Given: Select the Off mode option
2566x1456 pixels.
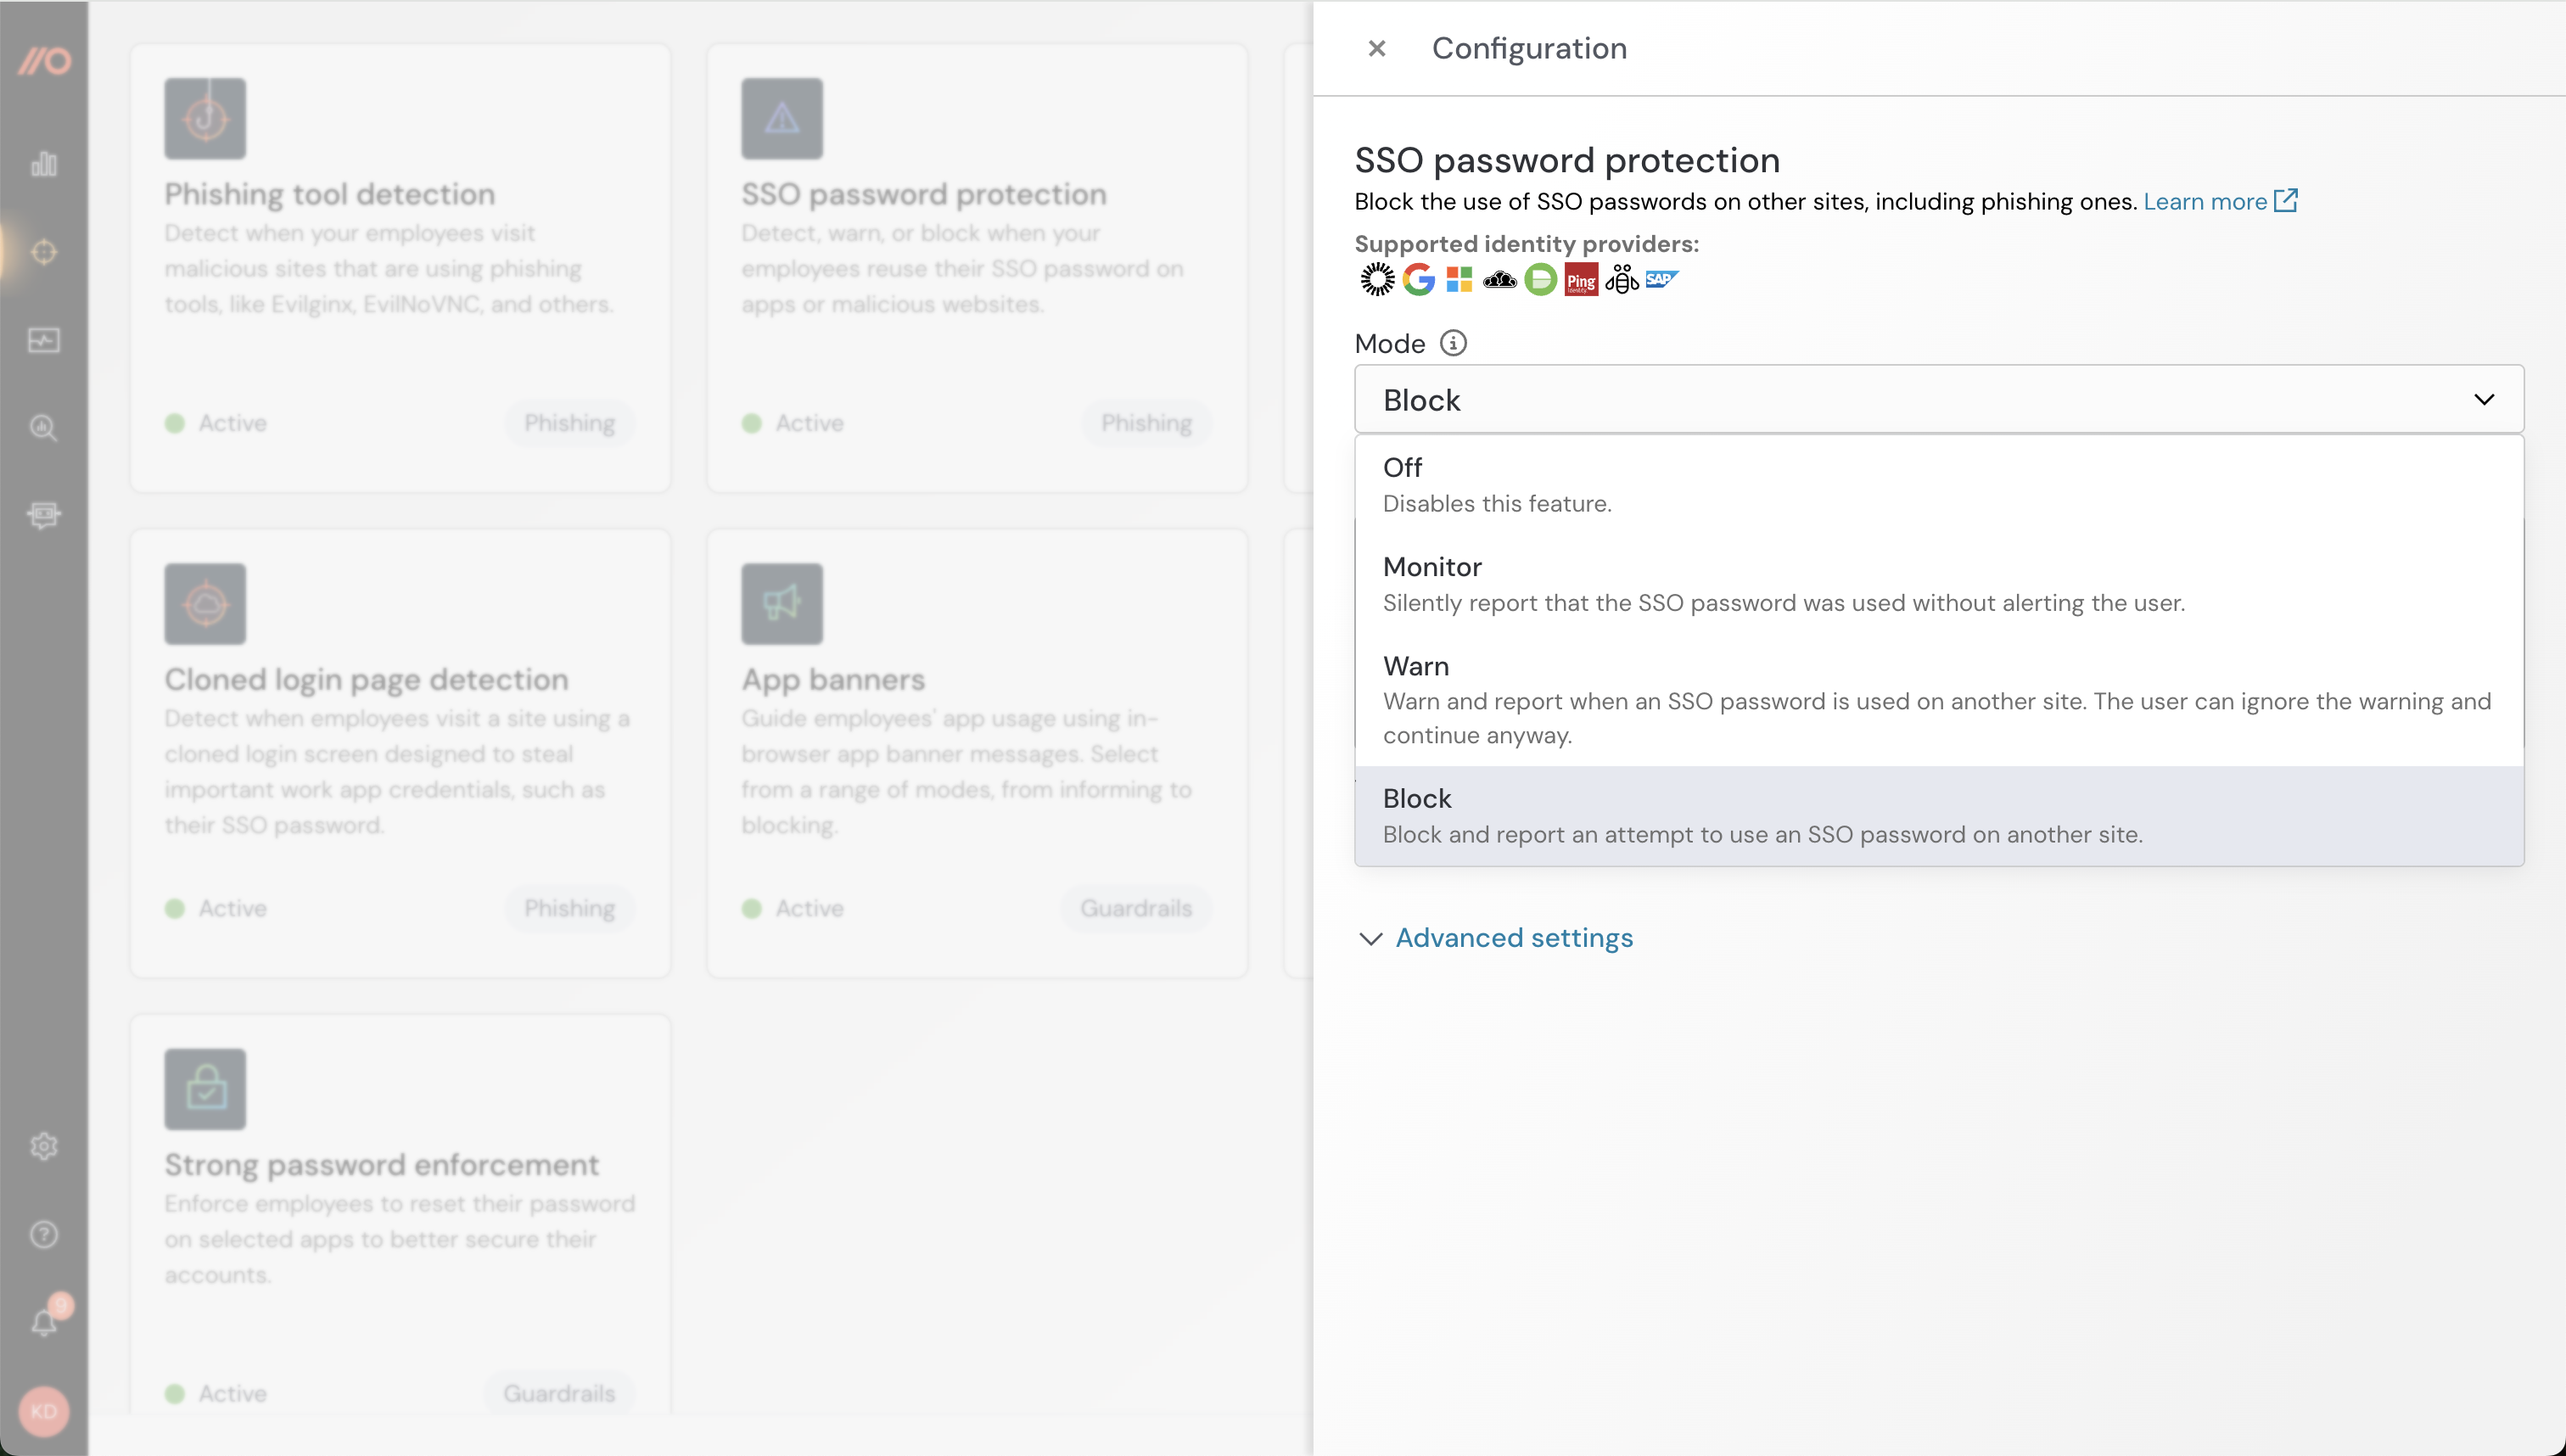Looking at the screenshot, I should click(x=1938, y=484).
